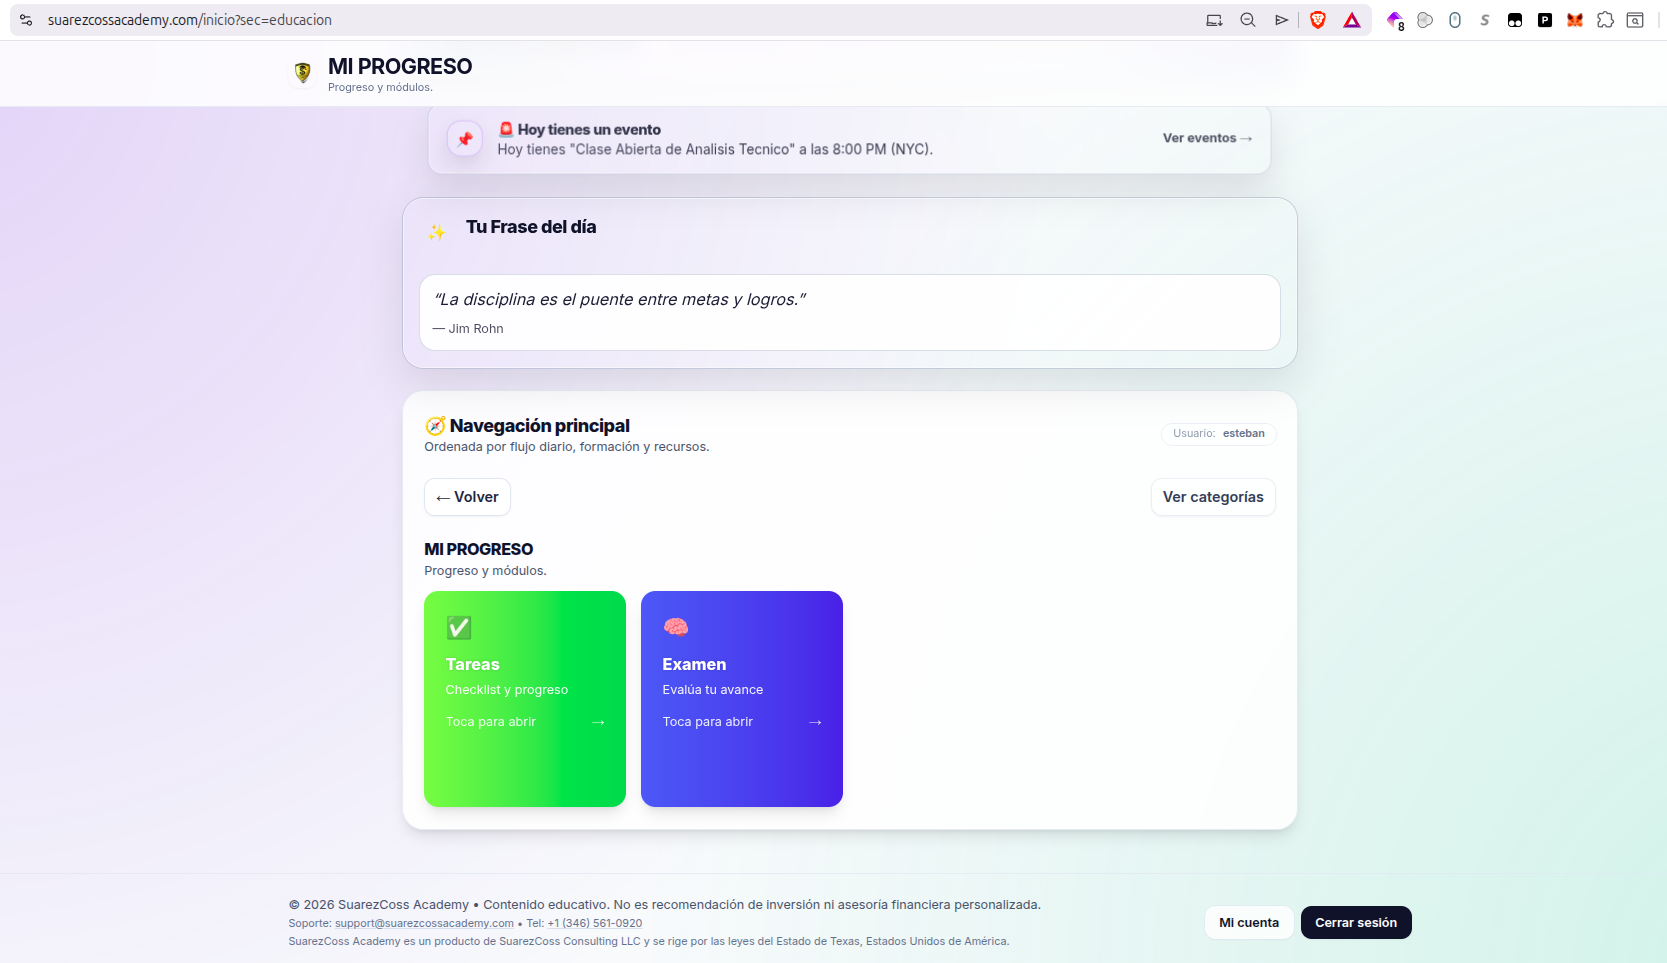Click the install app icon in address bar

[1214, 20]
